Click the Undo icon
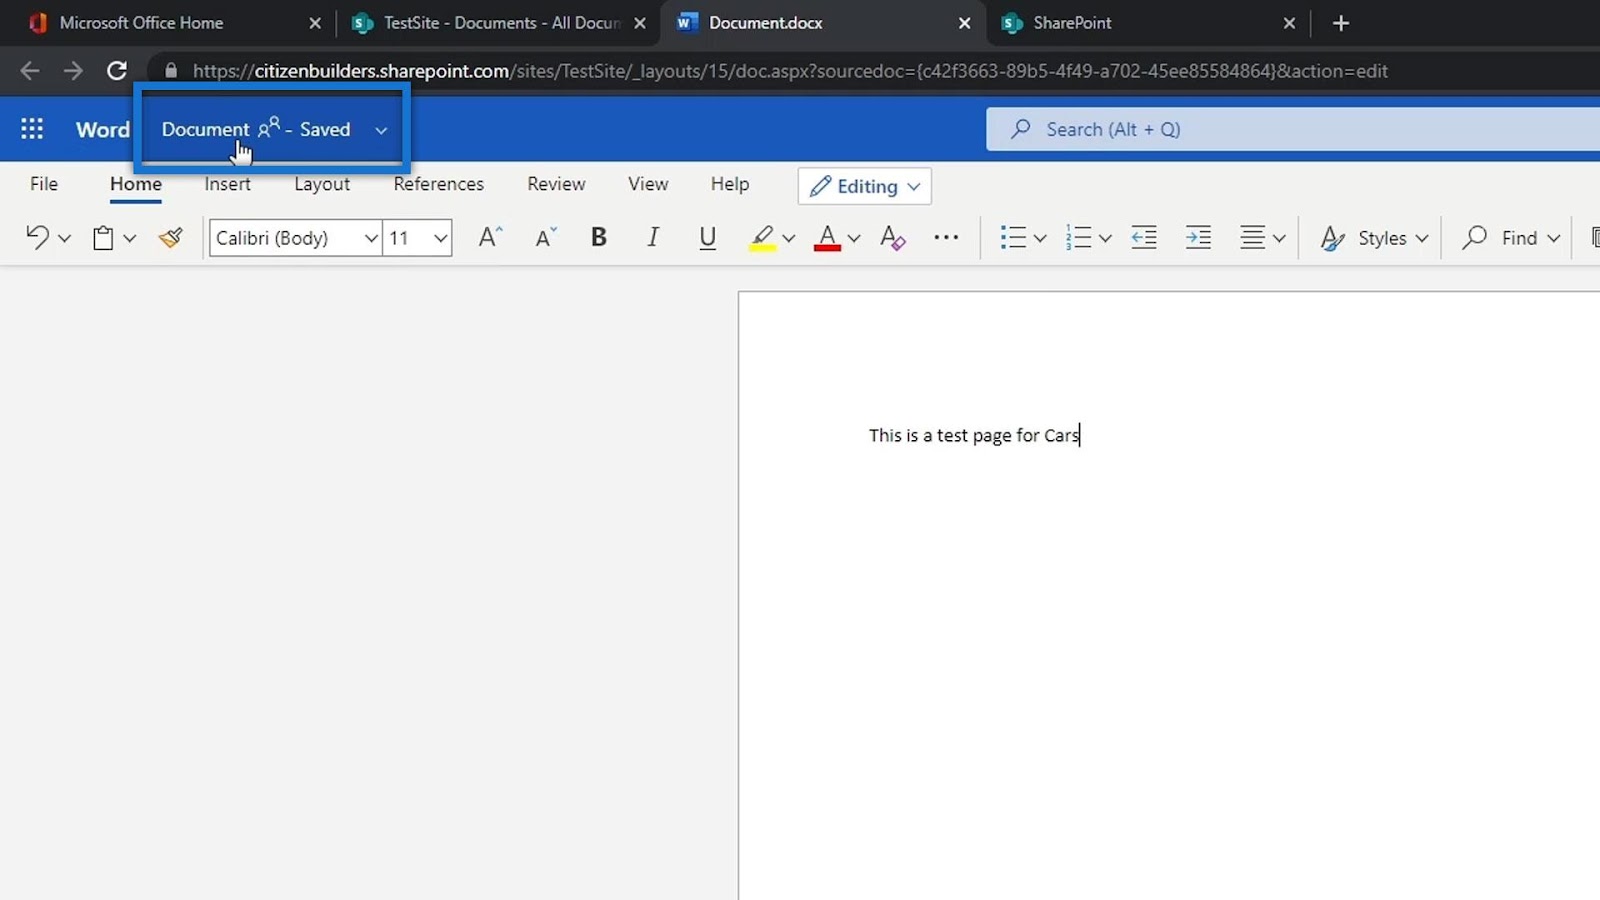The image size is (1600, 900). point(37,237)
